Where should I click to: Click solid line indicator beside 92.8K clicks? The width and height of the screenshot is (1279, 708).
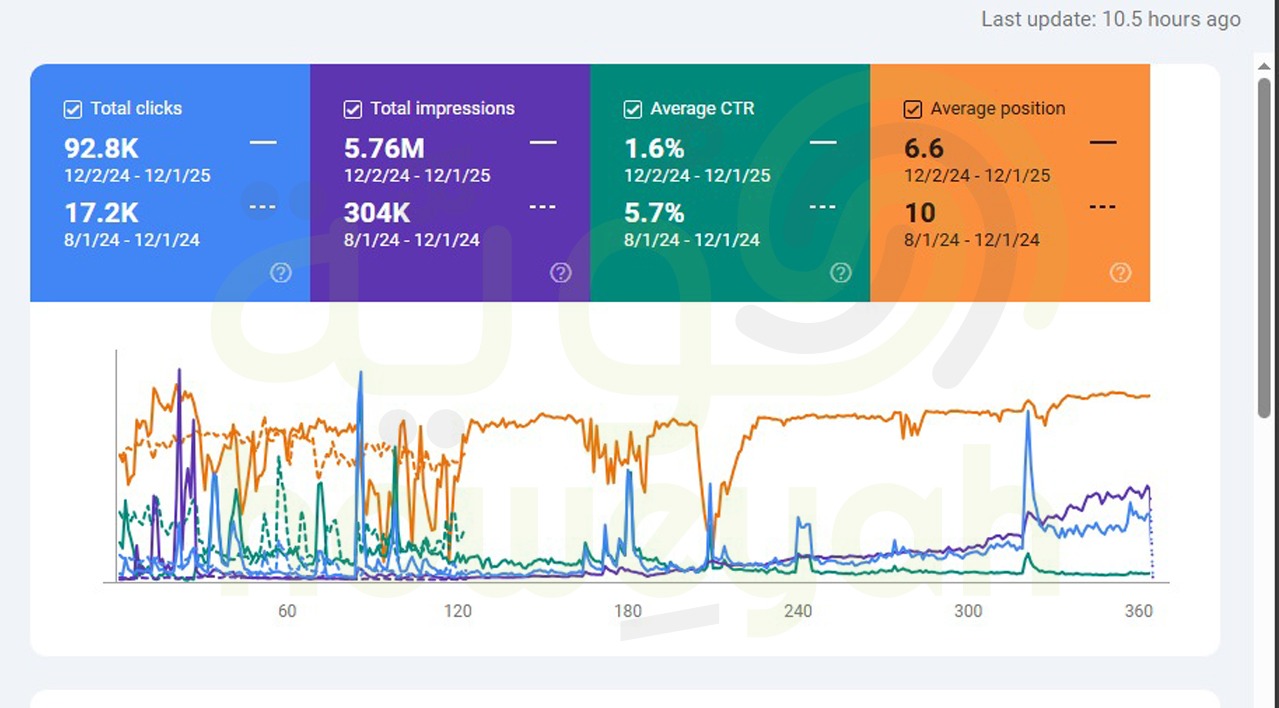click(263, 143)
